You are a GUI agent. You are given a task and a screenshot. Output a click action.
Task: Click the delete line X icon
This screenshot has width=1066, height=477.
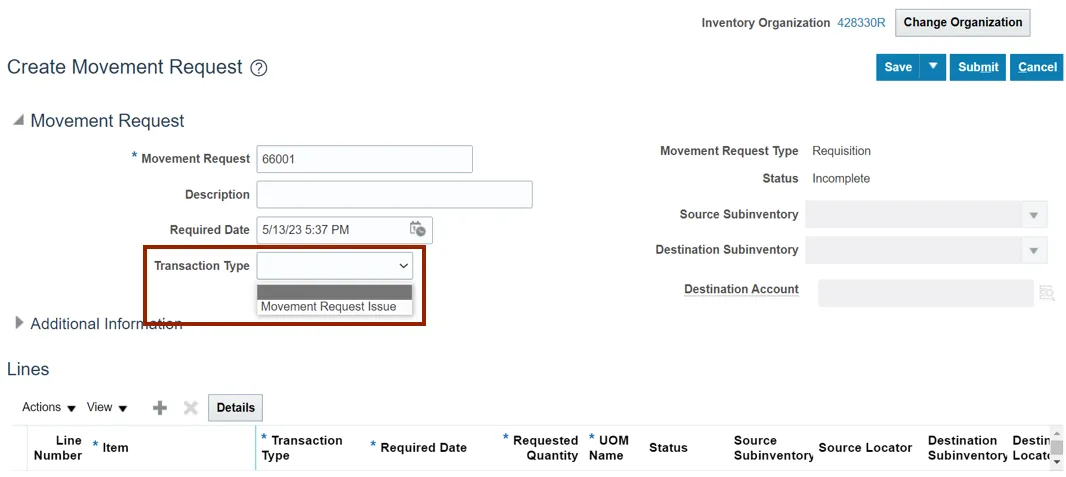191,407
